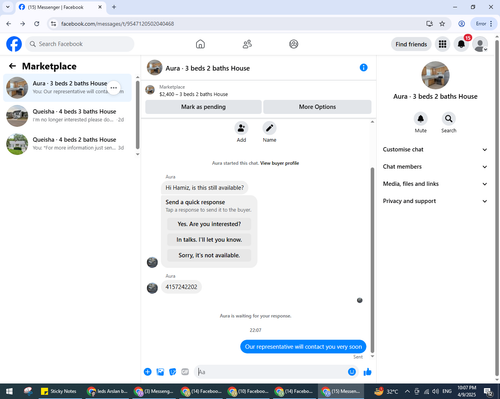
Task: View site information icon in the address bar
Action: [53, 24]
